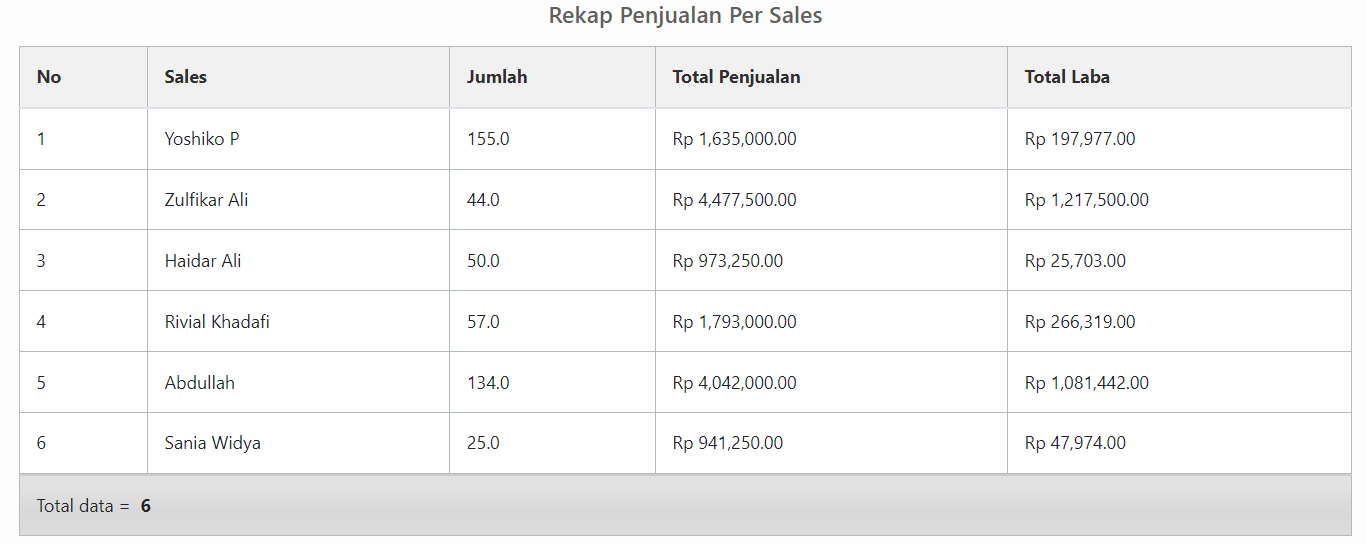Image resolution: width=1367 pixels, height=545 pixels.
Task: Click the Rp 1,081,442.00 profit cell
Action: pos(1086,383)
